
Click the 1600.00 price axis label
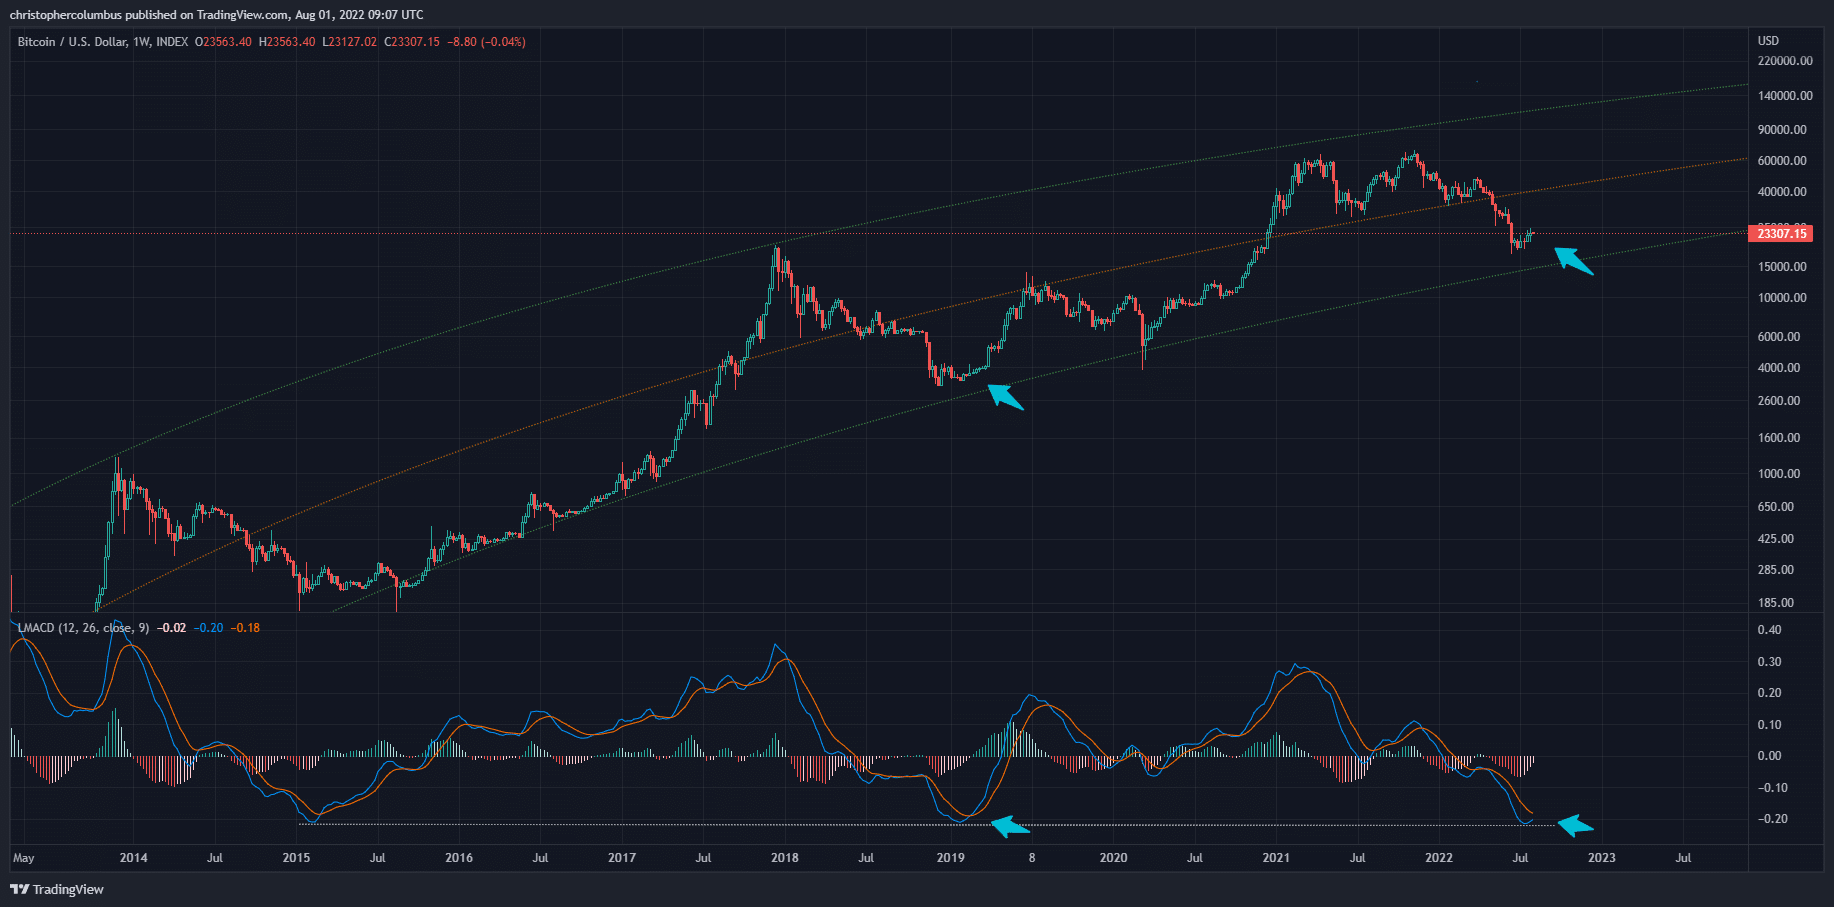click(x=1781, y=438)
